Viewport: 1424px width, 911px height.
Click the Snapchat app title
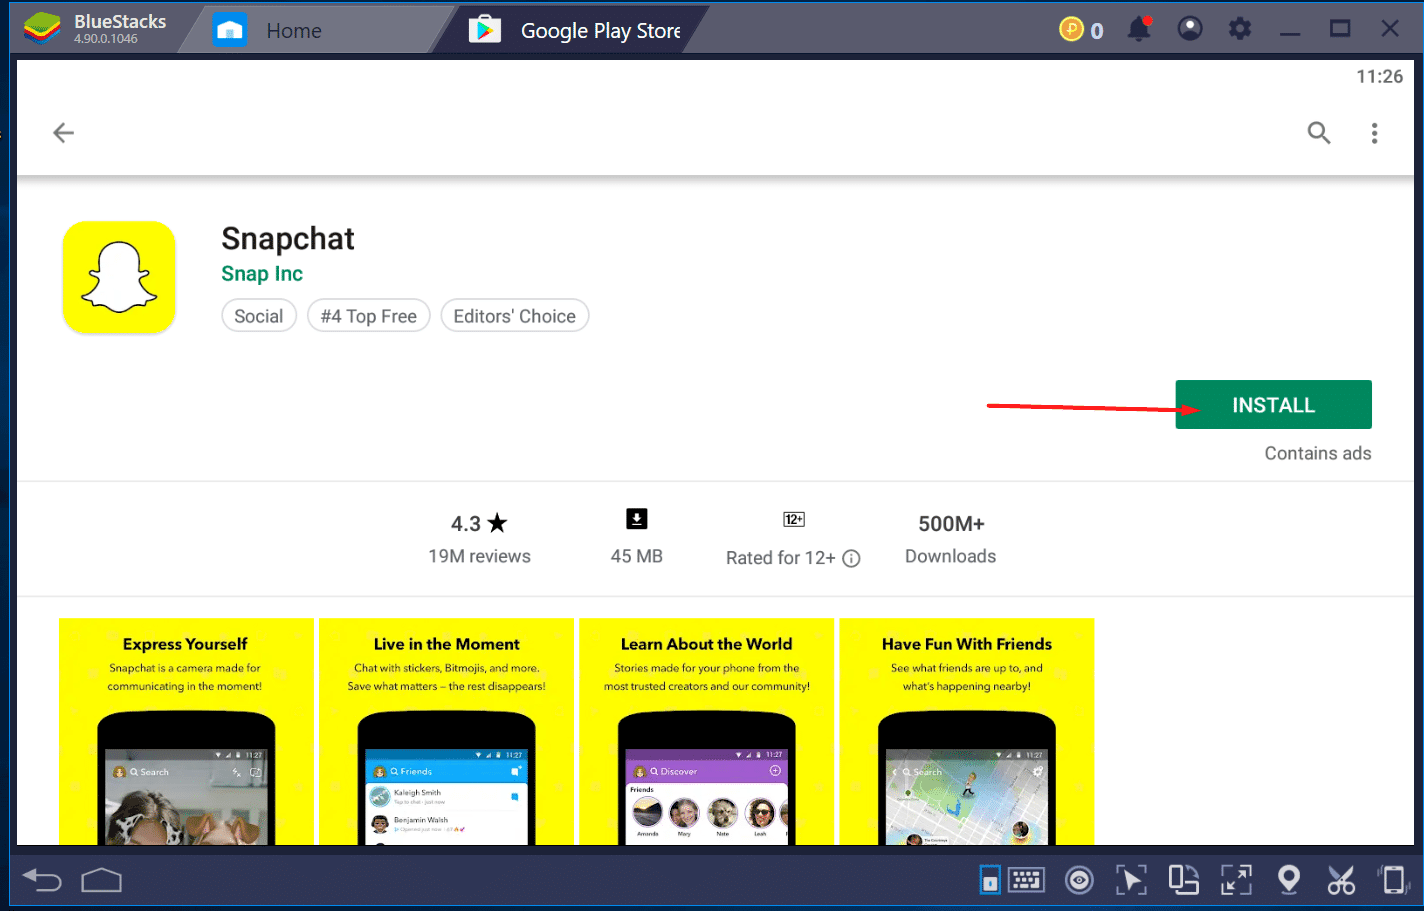click(x=288, y=239)
